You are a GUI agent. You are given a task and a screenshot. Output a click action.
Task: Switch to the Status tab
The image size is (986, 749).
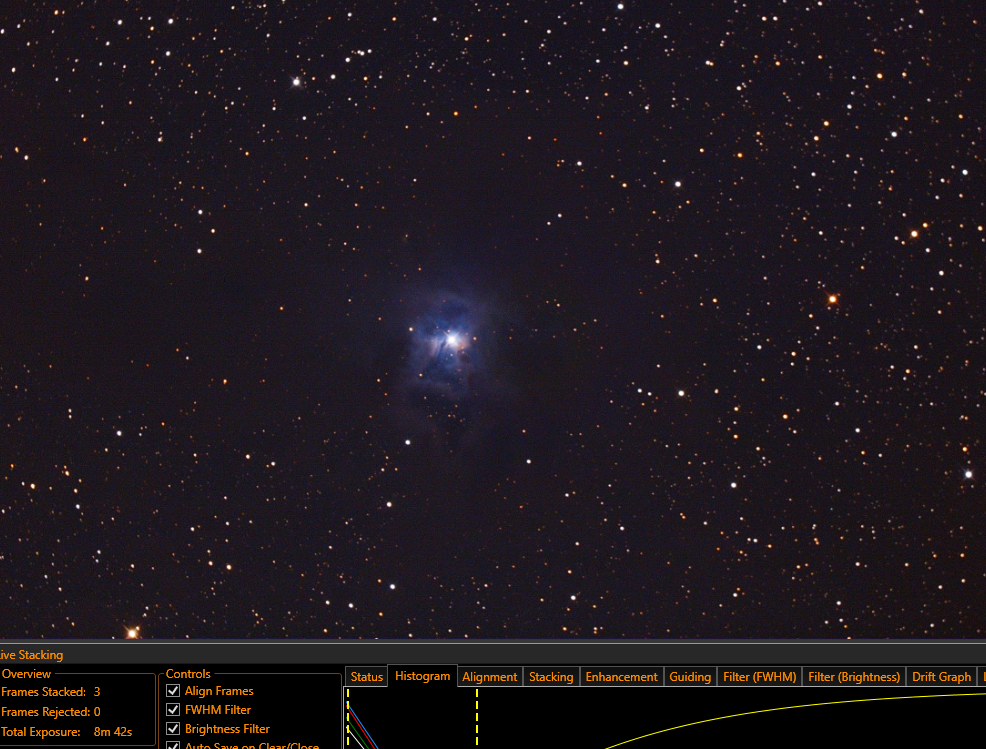pos(367,677)
